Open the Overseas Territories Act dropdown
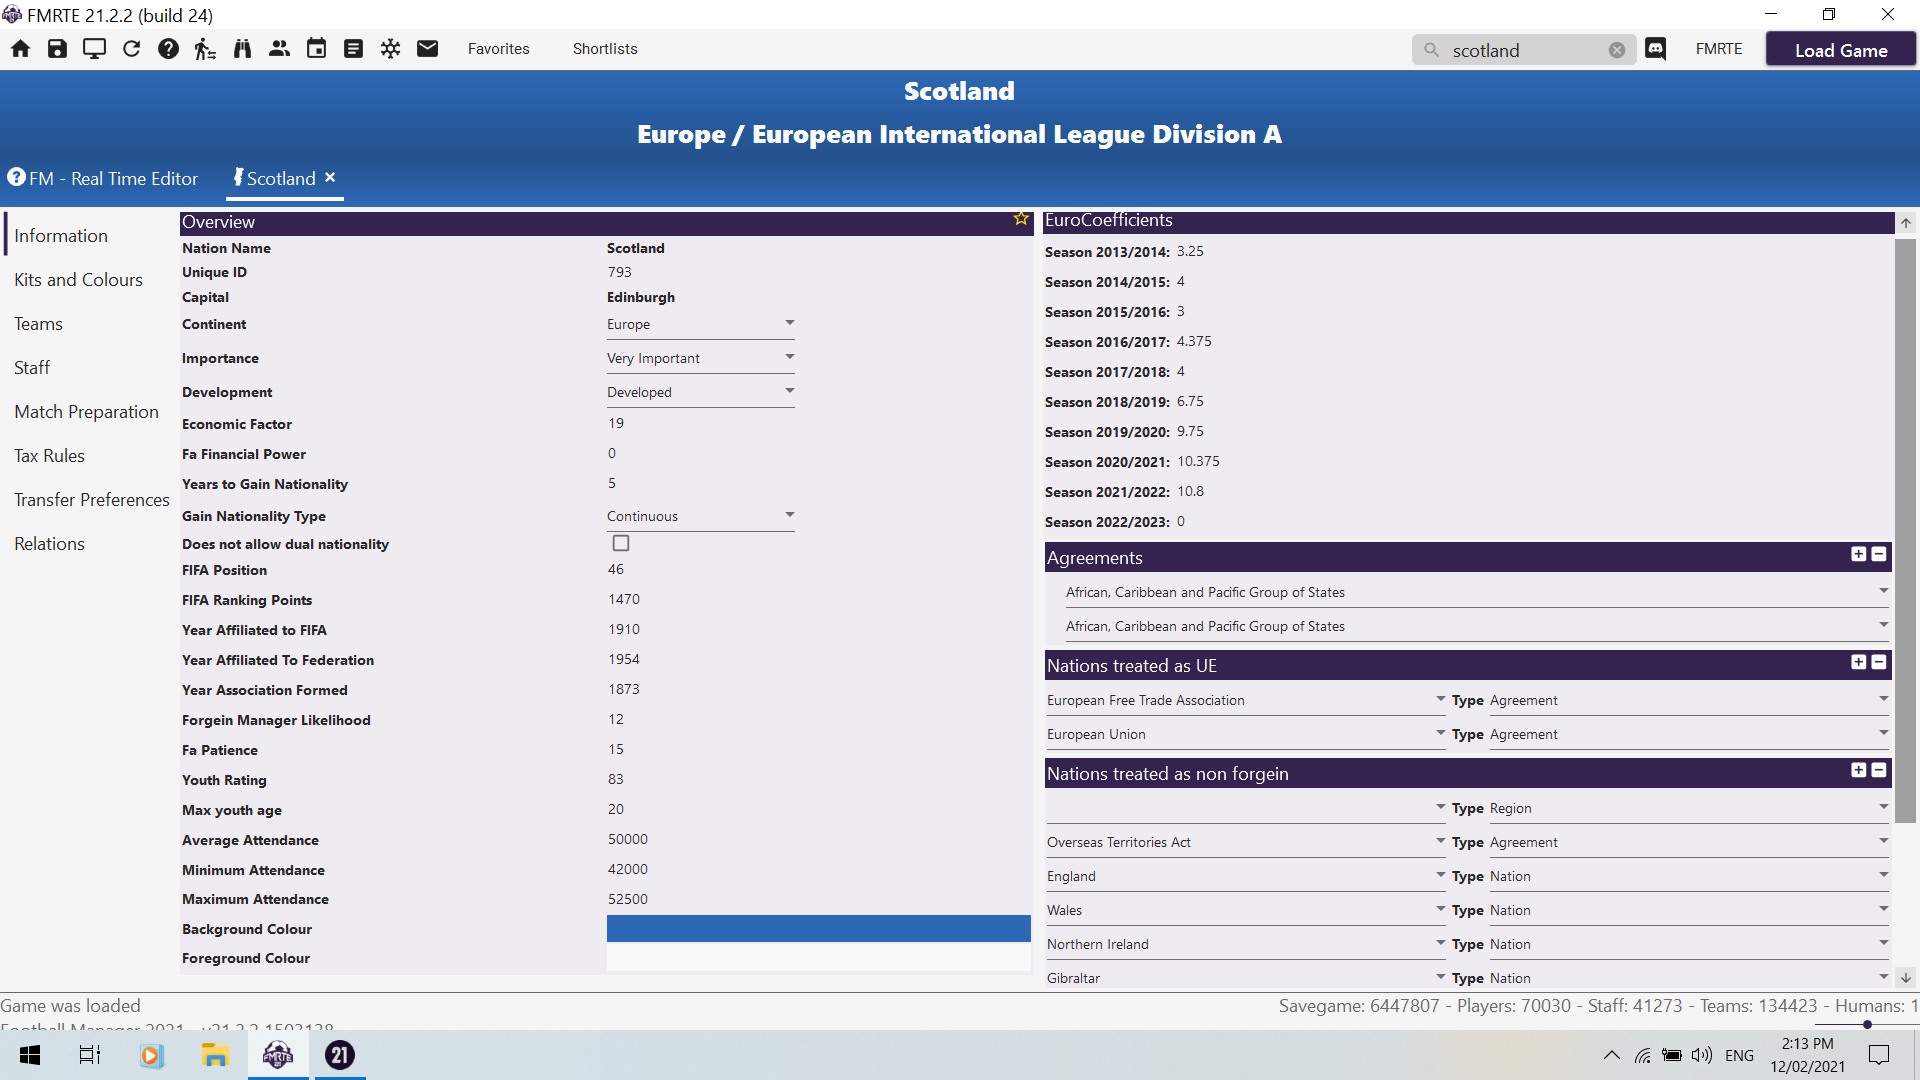The width and height of the screenshot is (1920, 1080). [x=1246, y=842]
